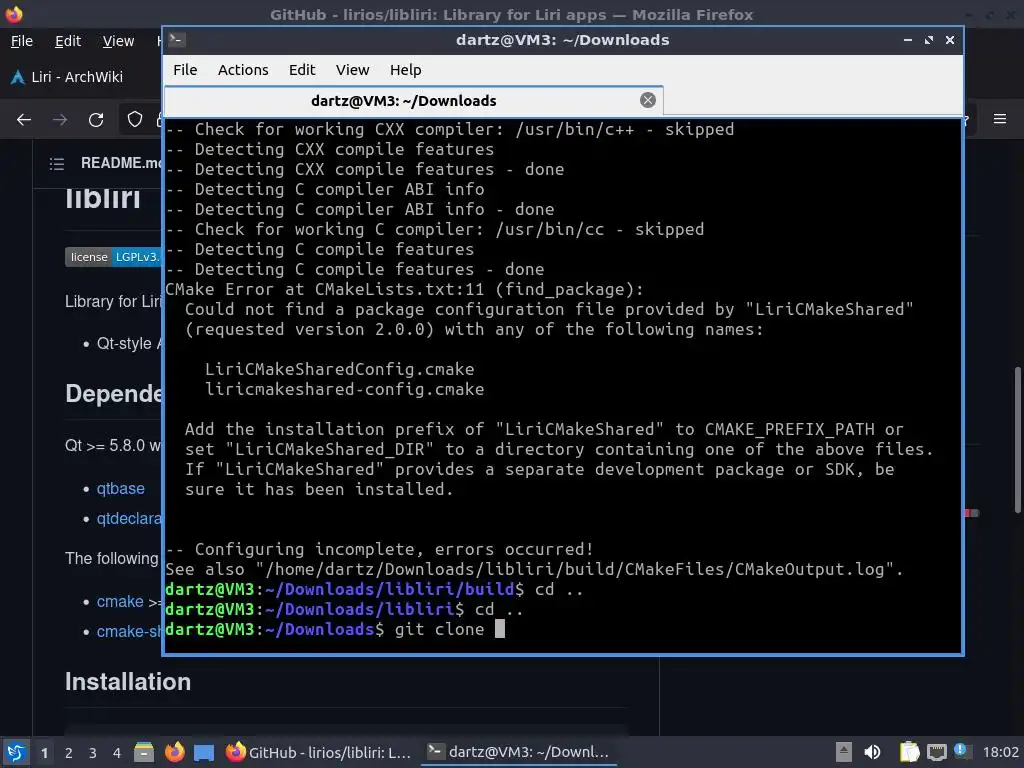This screenshot has width=1024, height=768.
Task: Open Firefox File menu
Action: coord(22,41)
